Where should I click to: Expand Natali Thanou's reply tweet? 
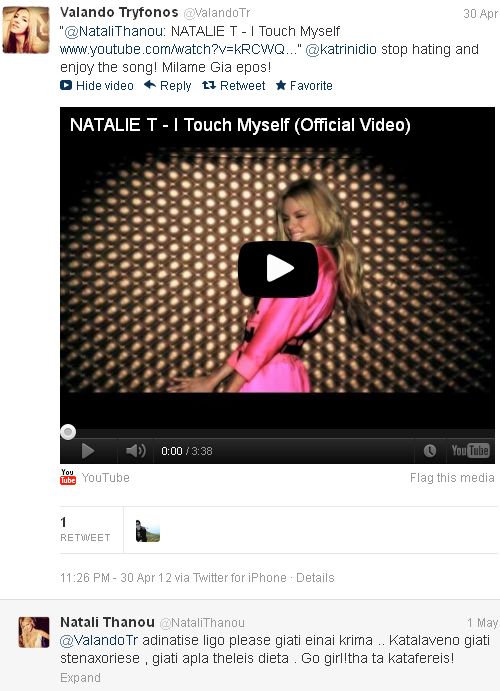[80, 677]
